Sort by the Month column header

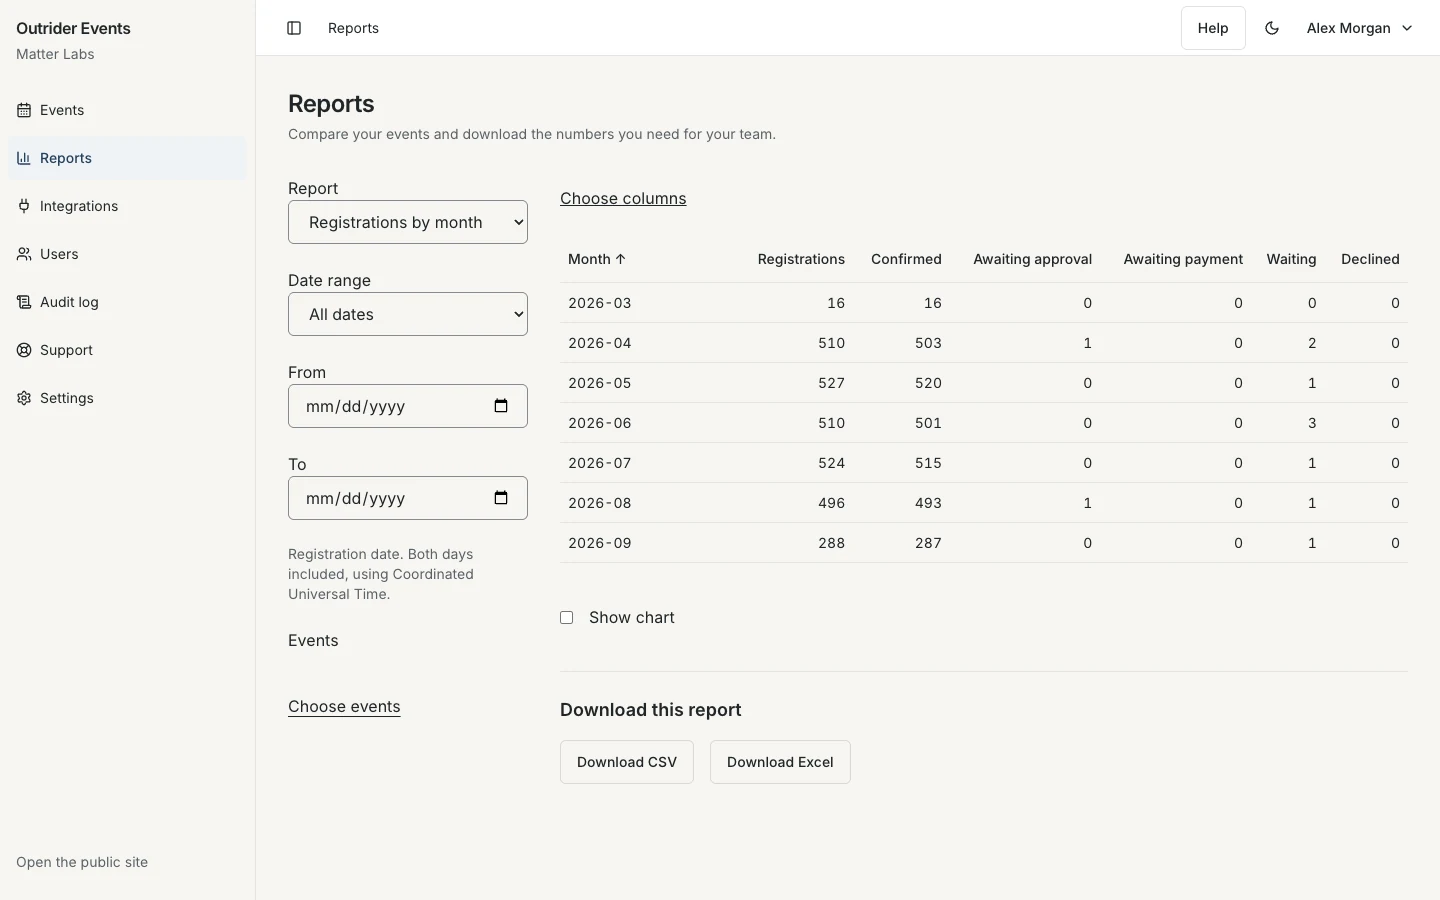(x=597, y=259)
